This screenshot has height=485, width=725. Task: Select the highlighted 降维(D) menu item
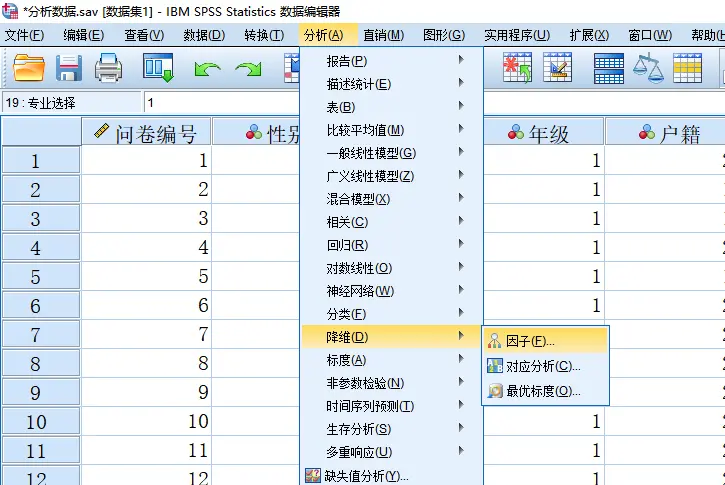point(391,337)
